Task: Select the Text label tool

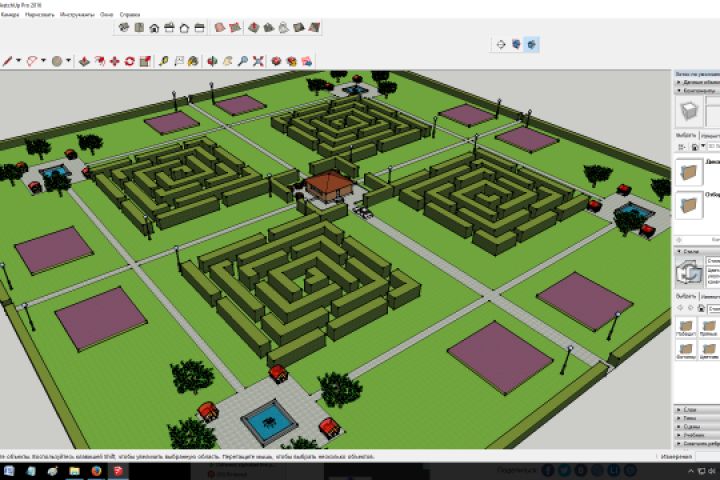Action: 179,61
